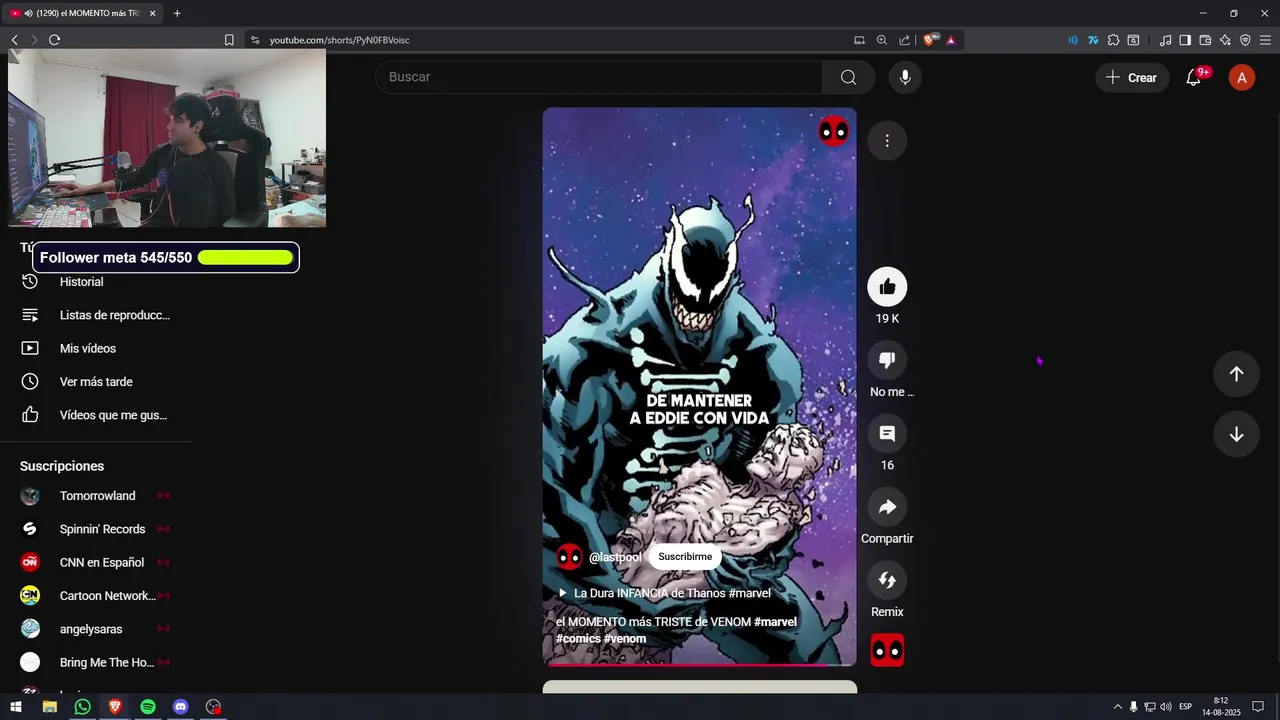Screen dimensions: 1280x720
Task: Click the zoom magnifier in address bar
Action: tap(882, 40)
